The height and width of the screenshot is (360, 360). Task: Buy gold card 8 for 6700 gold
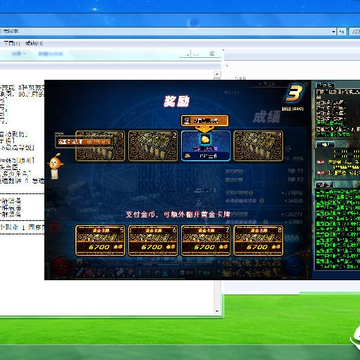pyautogui.click(x=258, y=240)
